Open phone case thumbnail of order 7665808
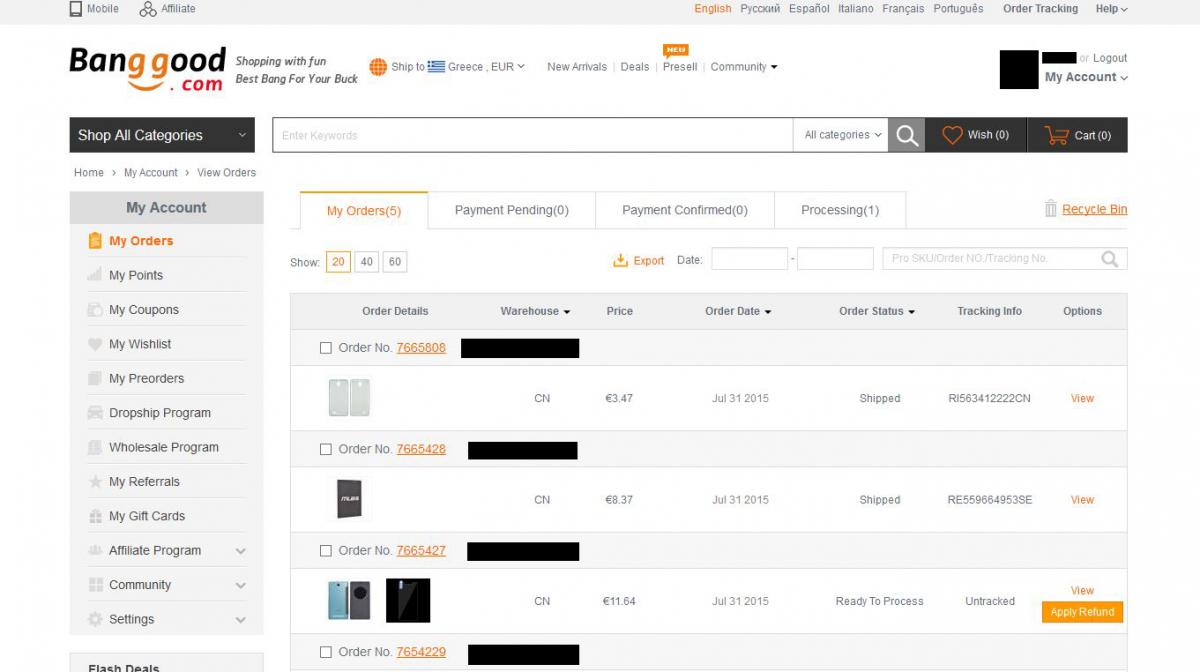 click(x=350, y=398)
